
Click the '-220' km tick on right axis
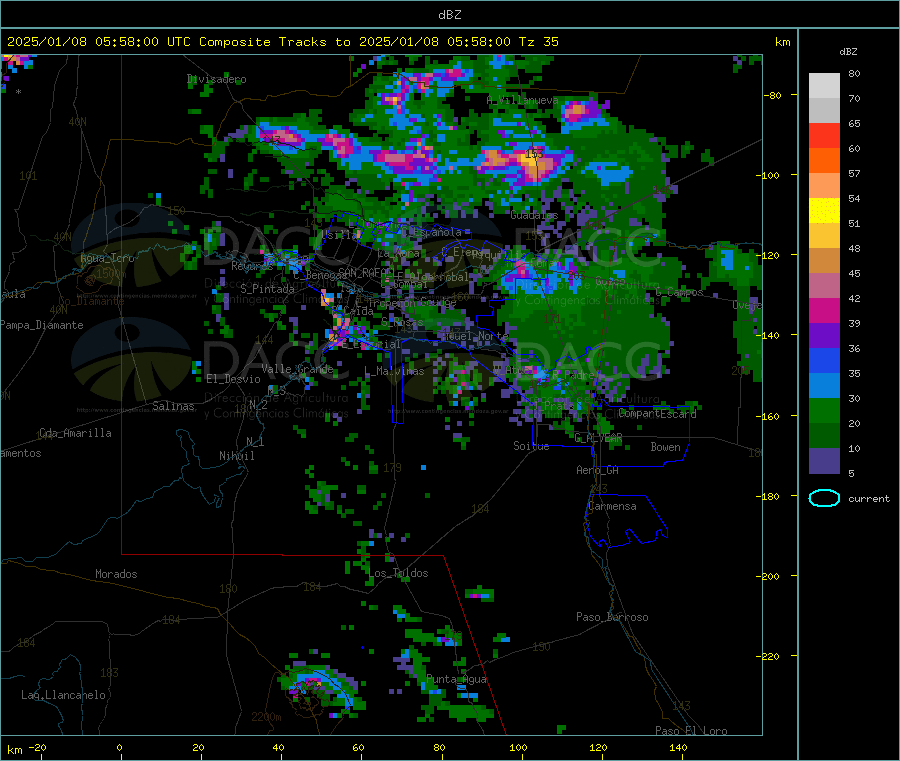[767, 657]
